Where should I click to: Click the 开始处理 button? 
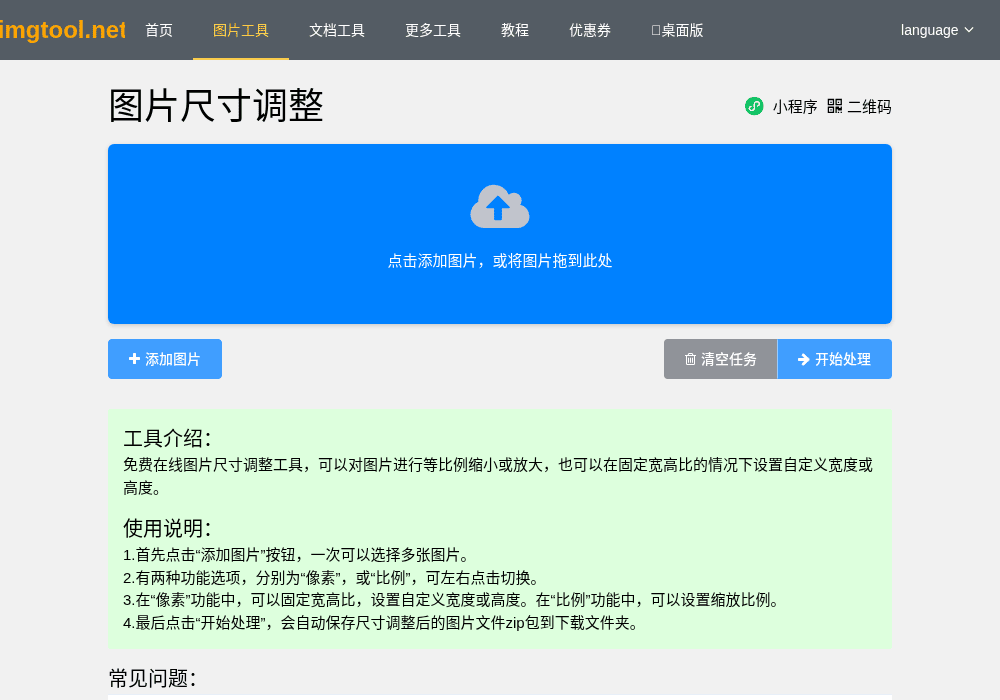(x=835, y=359)
